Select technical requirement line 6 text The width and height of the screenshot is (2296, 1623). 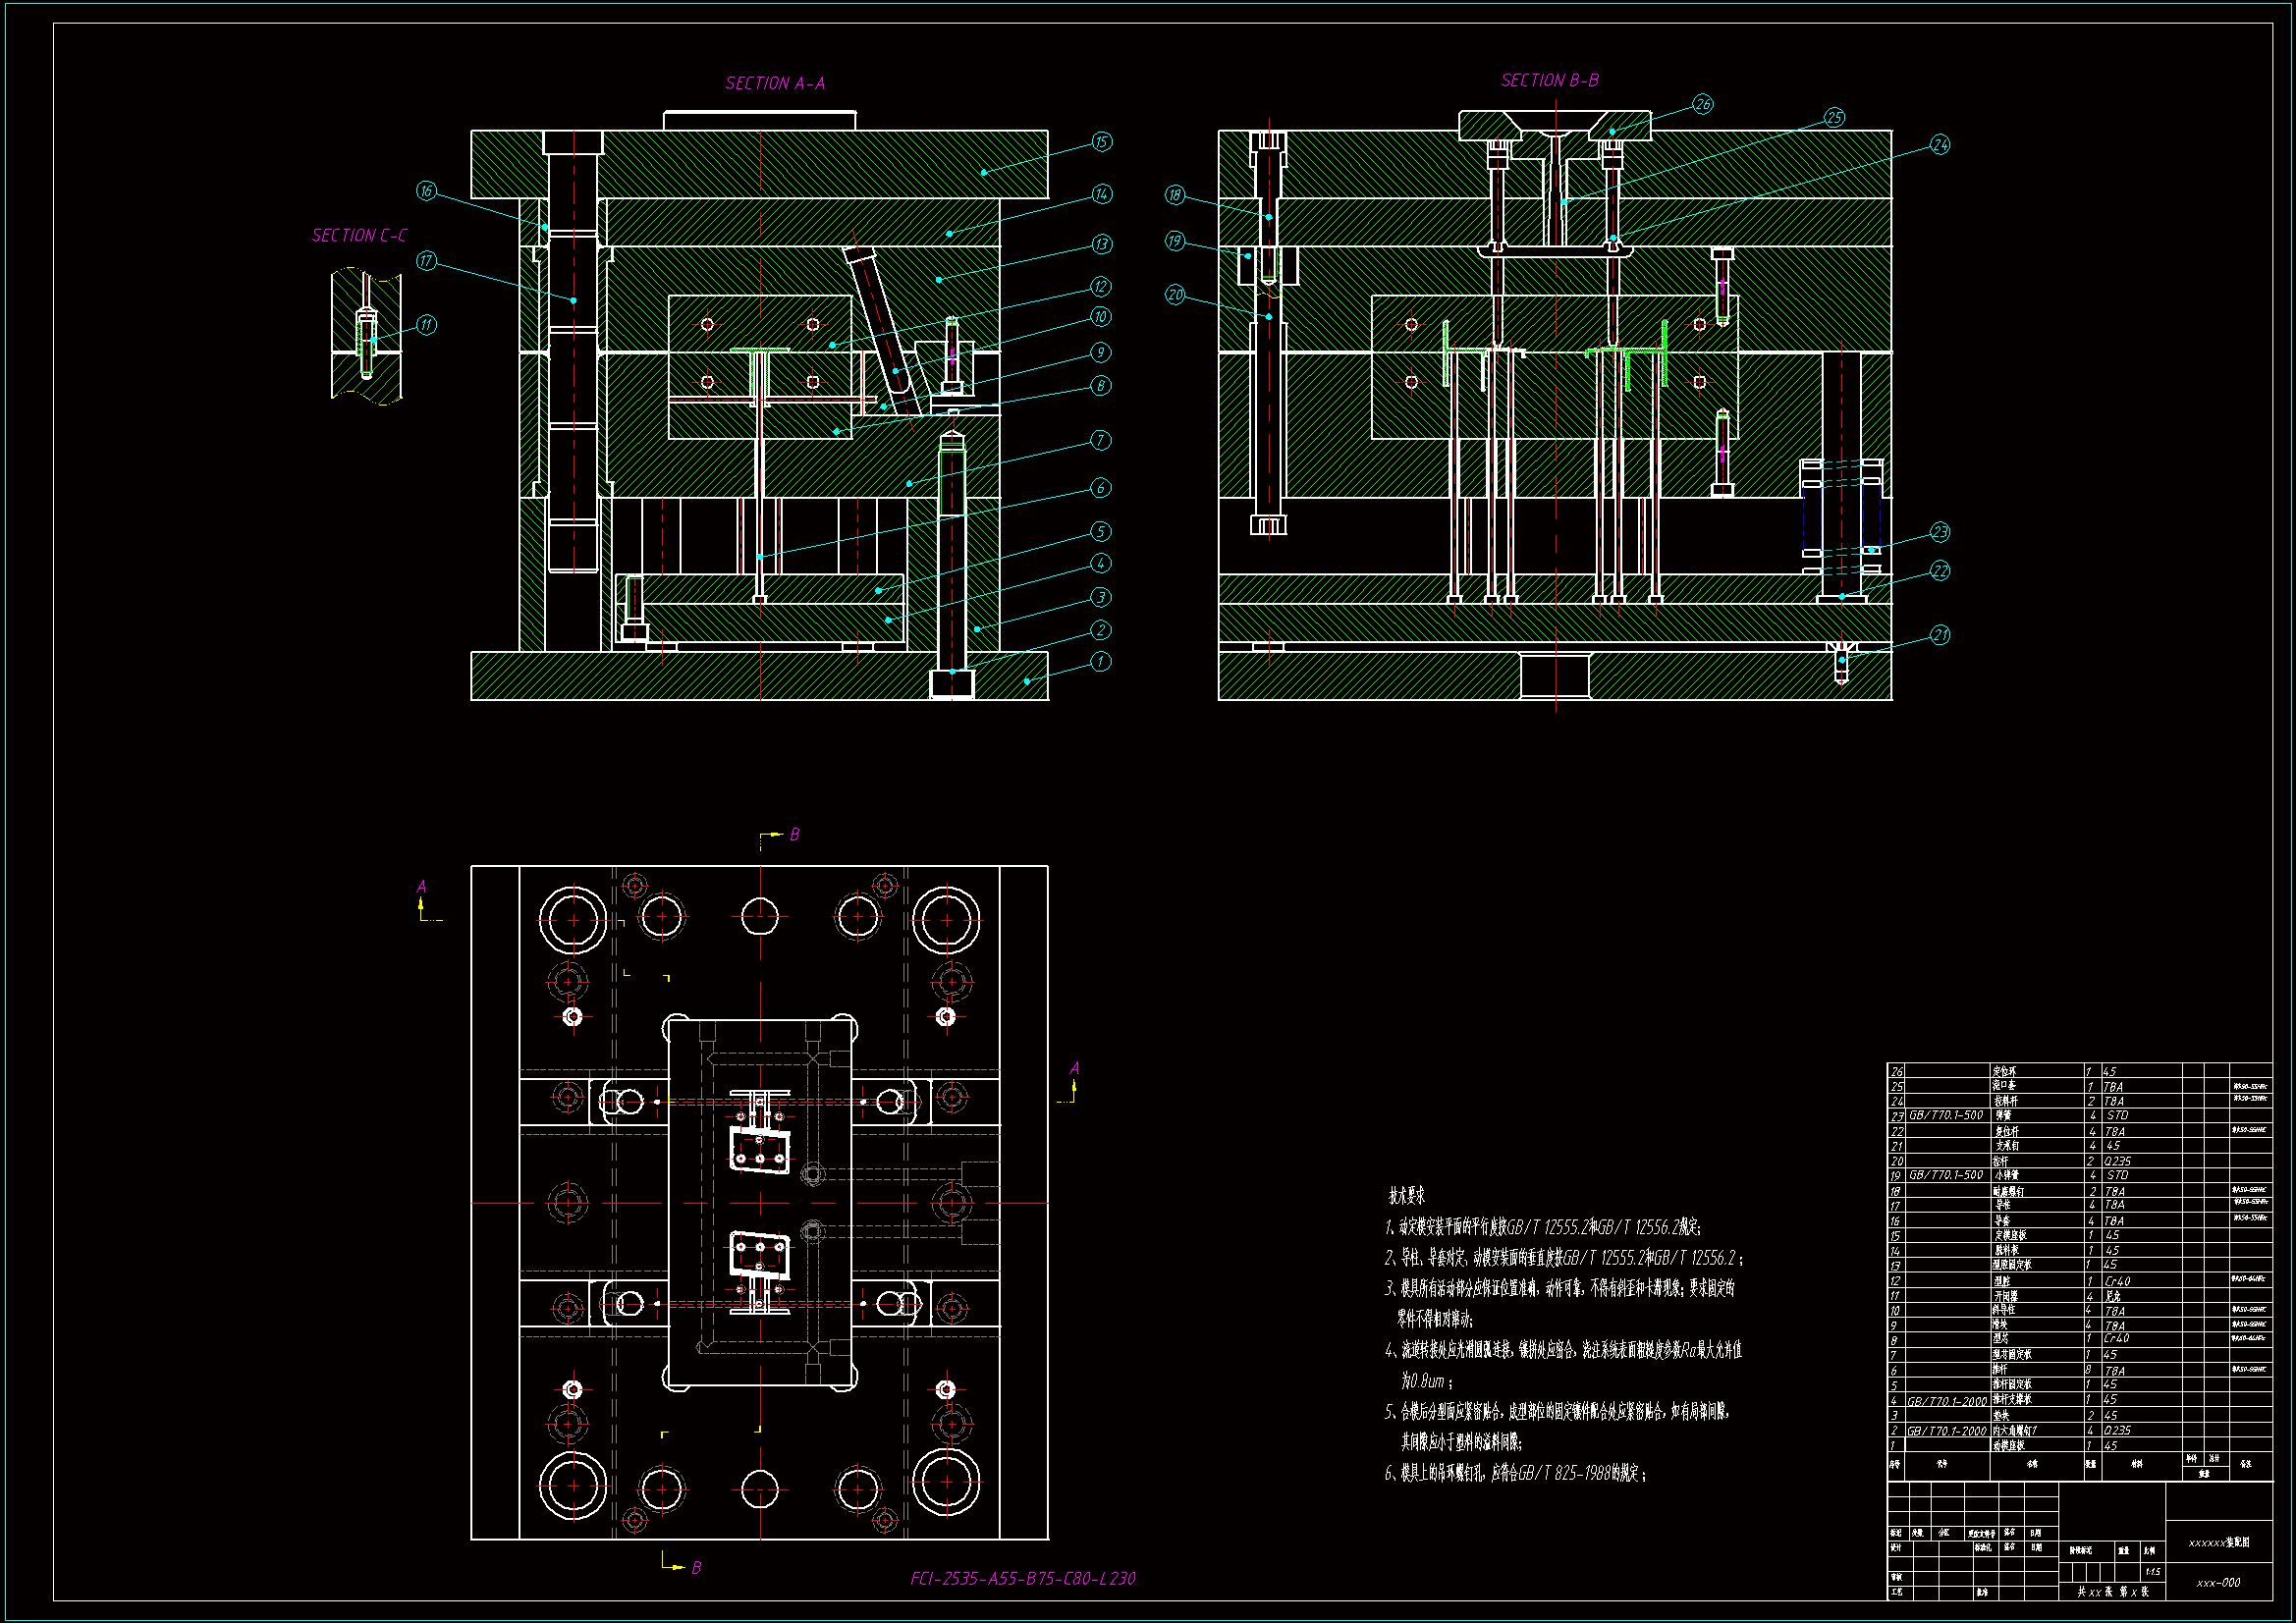[1514, 1473]
